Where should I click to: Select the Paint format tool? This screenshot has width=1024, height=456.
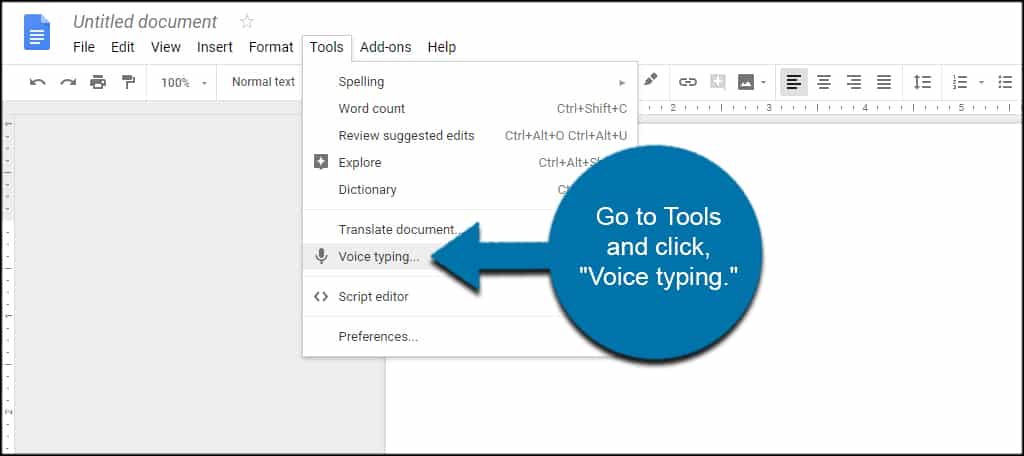click(x=128, y=82)
